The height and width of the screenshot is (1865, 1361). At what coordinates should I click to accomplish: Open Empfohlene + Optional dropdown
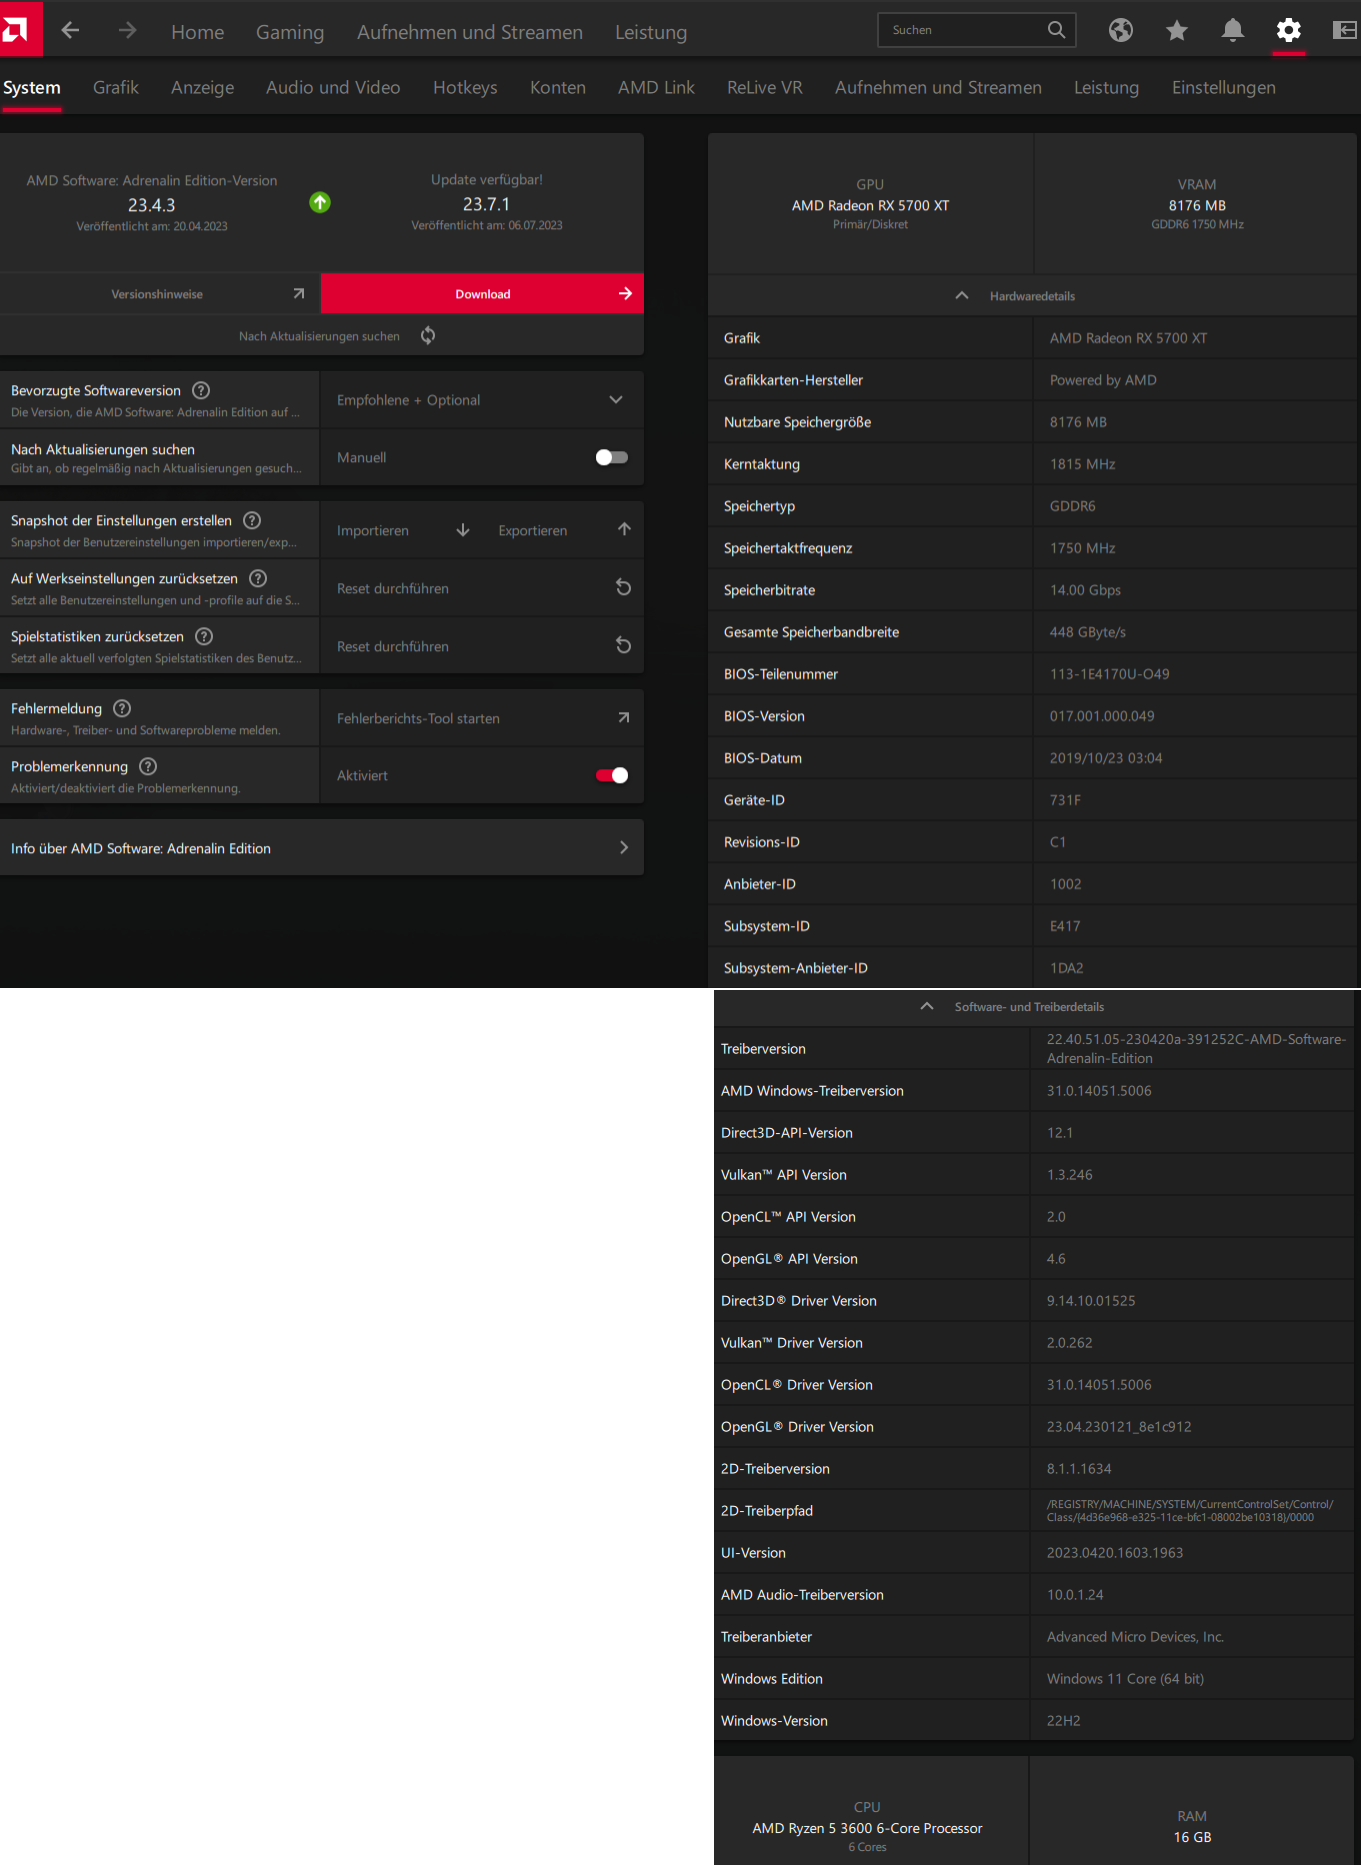pos(481,400)
